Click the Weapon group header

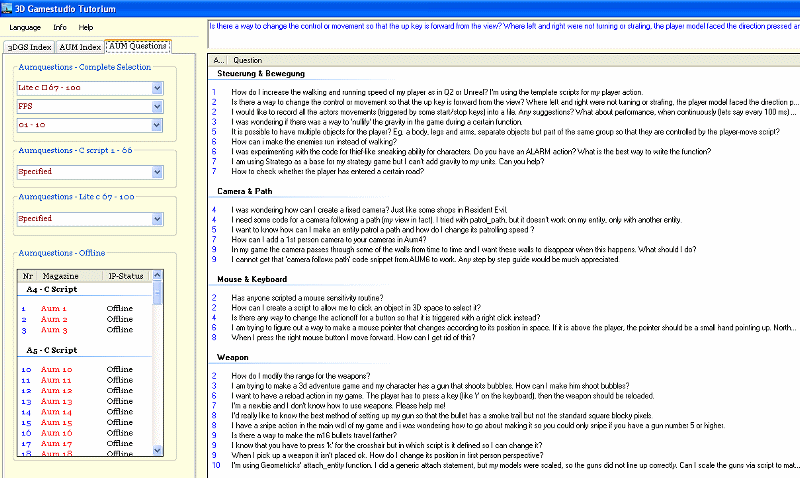pos(233,358)
